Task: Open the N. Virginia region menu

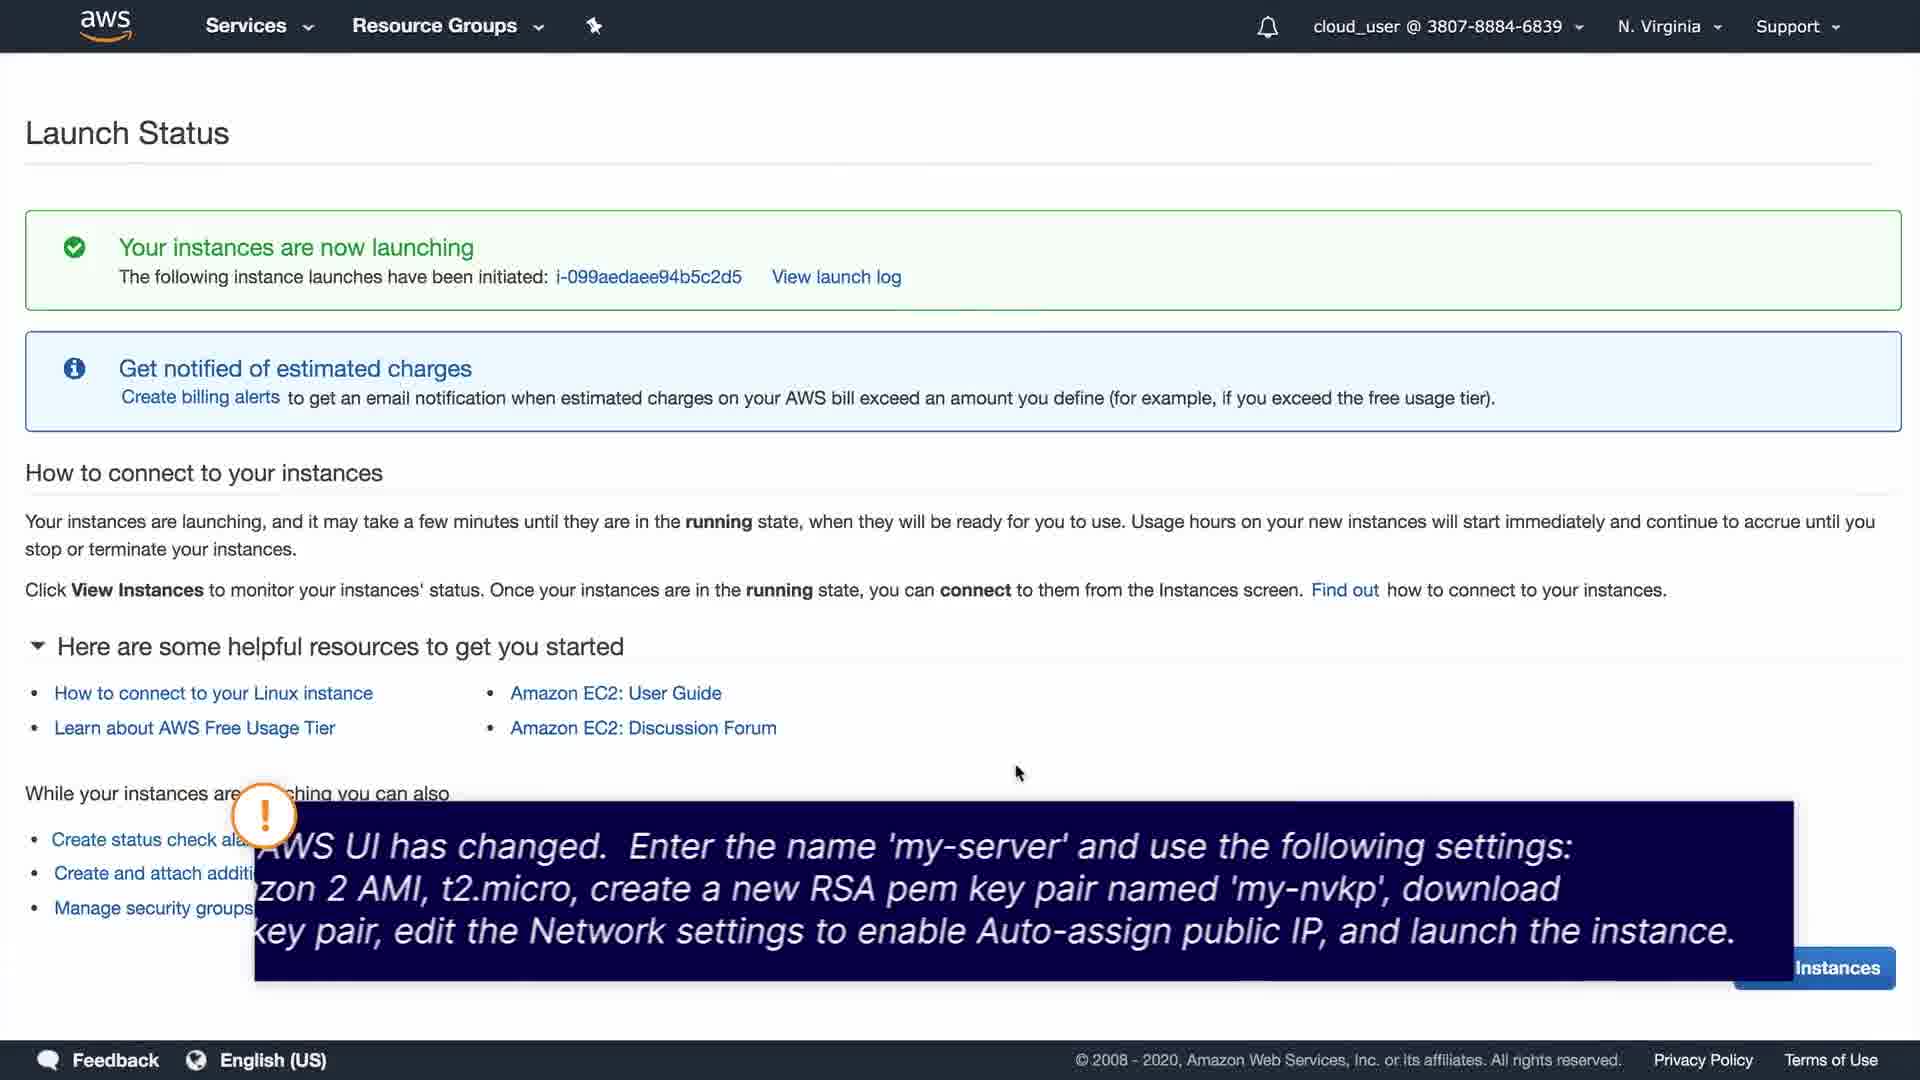Action: (1668, 27)
